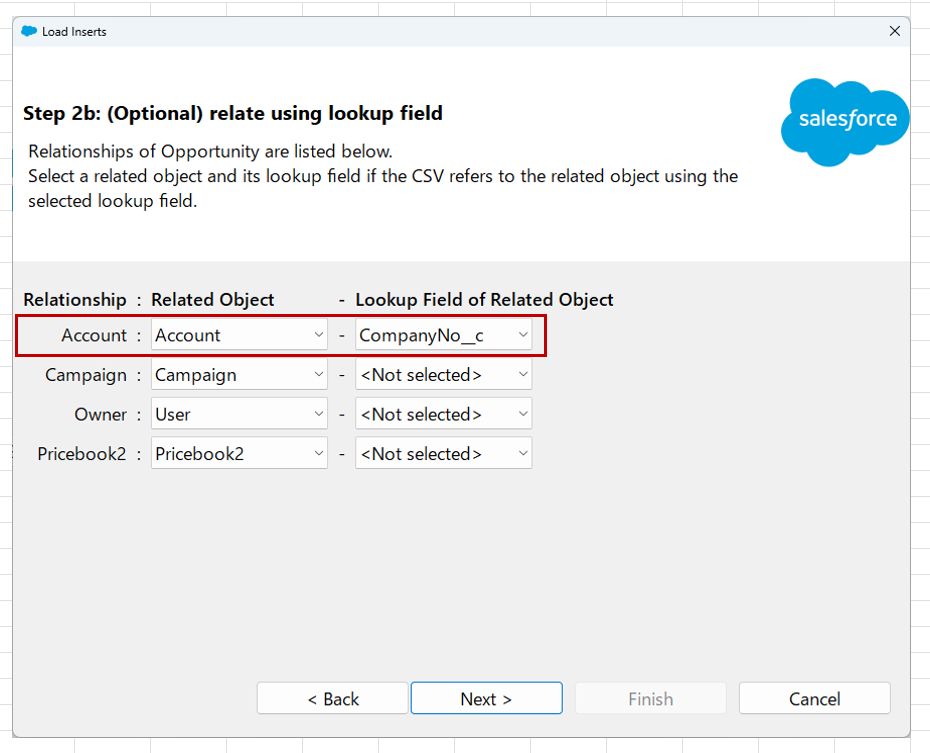Click the Campaign relationship label

86,375
